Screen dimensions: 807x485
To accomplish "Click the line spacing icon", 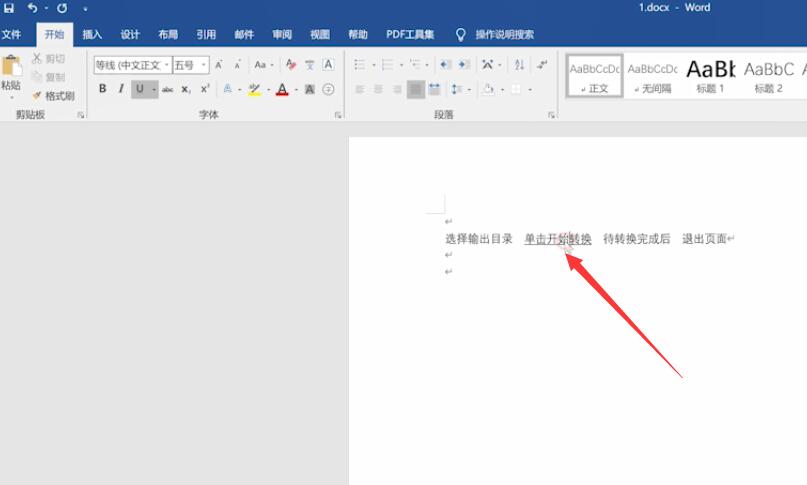I will click(456, 90).
